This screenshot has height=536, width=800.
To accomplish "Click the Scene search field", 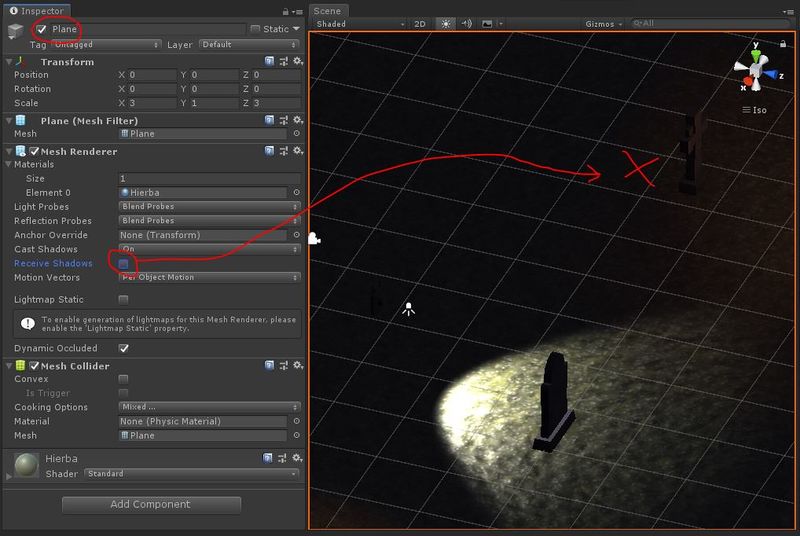I will click(710, 23).
